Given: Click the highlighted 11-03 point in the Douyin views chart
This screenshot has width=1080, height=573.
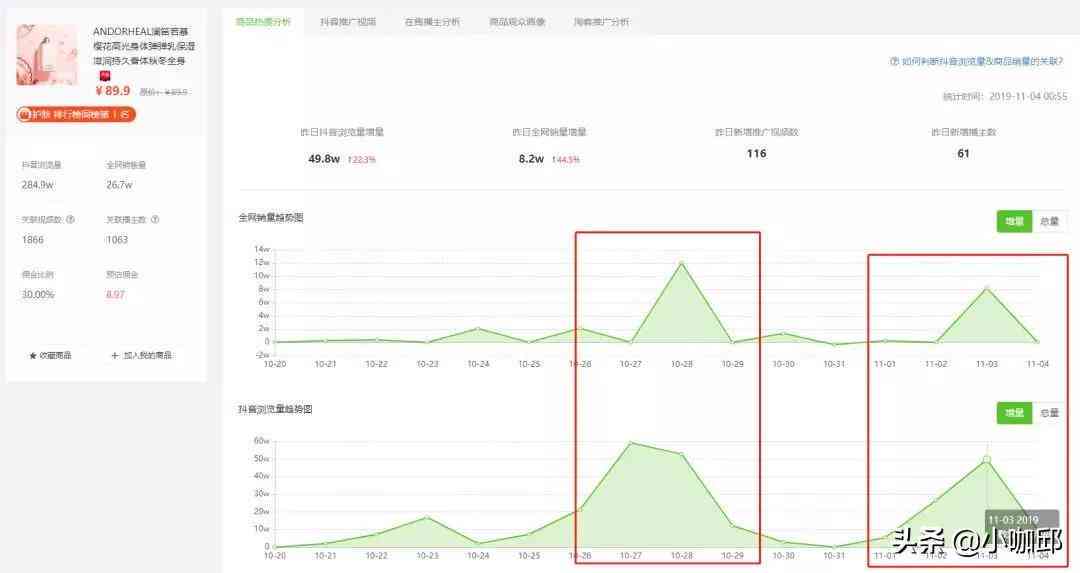Looking at the screenshot, I should click(x=986, y=459).
